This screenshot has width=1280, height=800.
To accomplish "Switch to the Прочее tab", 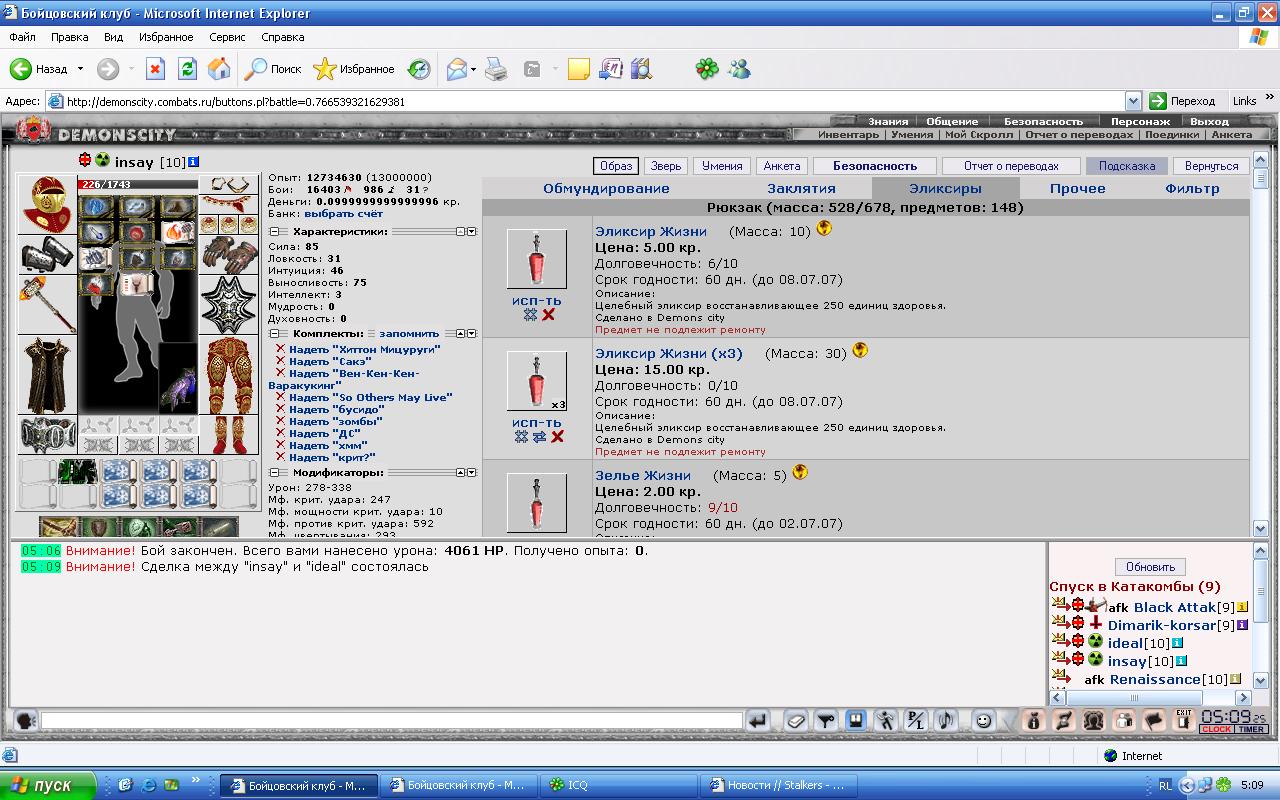I will click(1077, 188).
